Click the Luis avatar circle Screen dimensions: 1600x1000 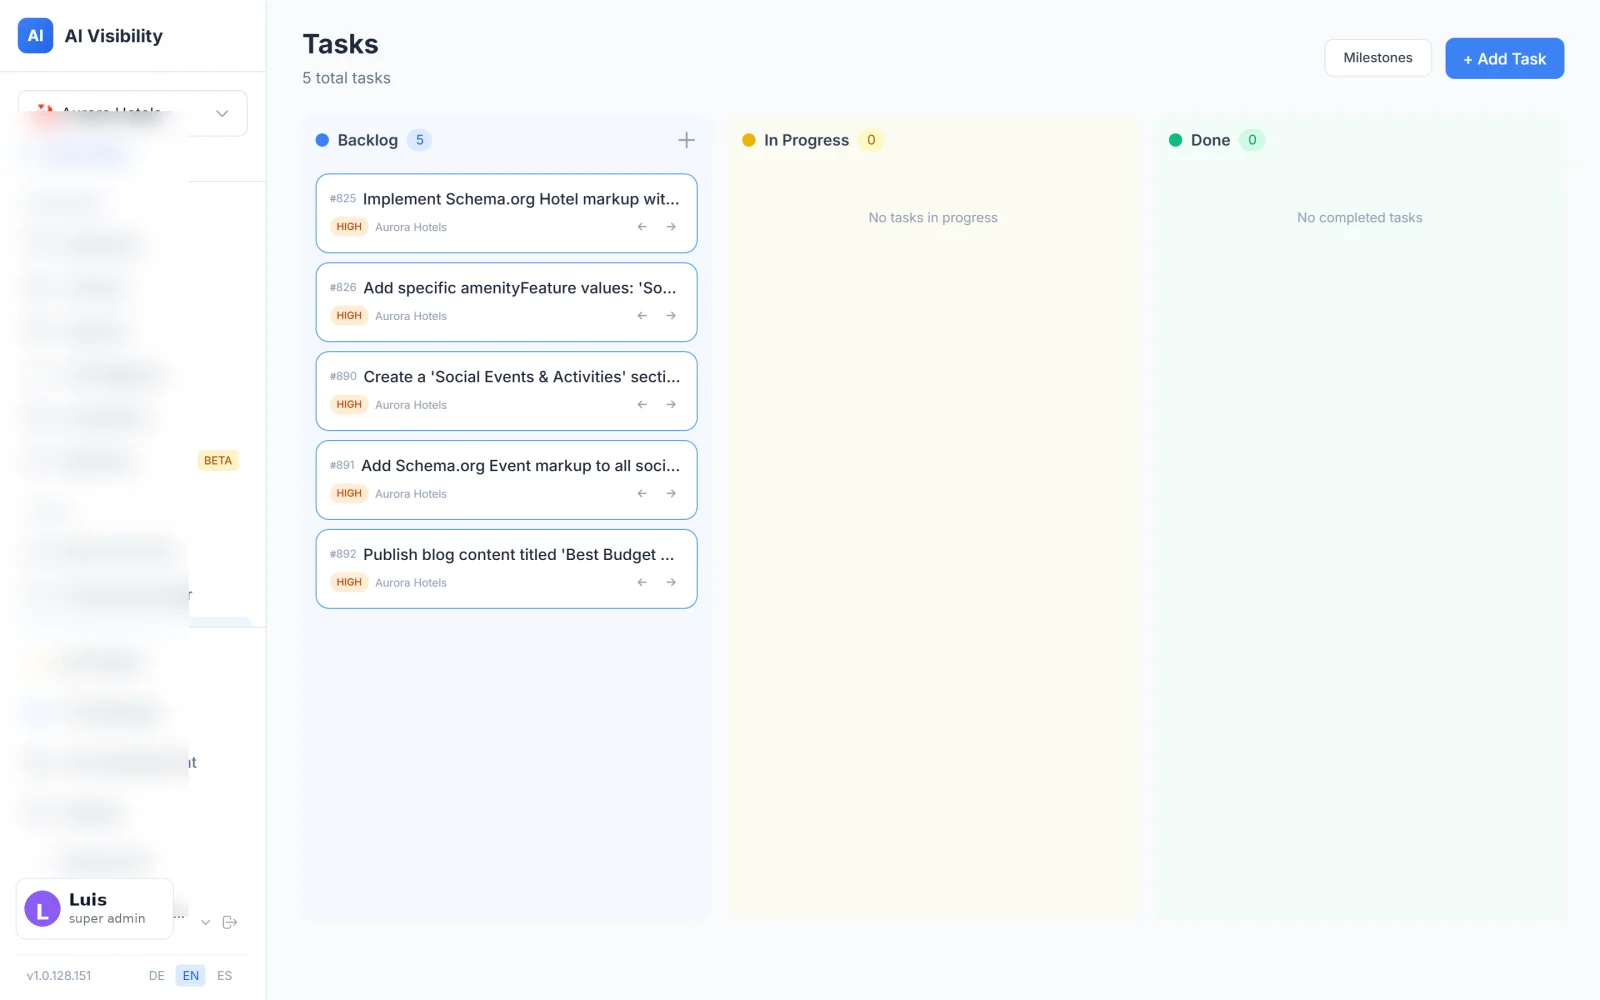[x=42, y=909]
